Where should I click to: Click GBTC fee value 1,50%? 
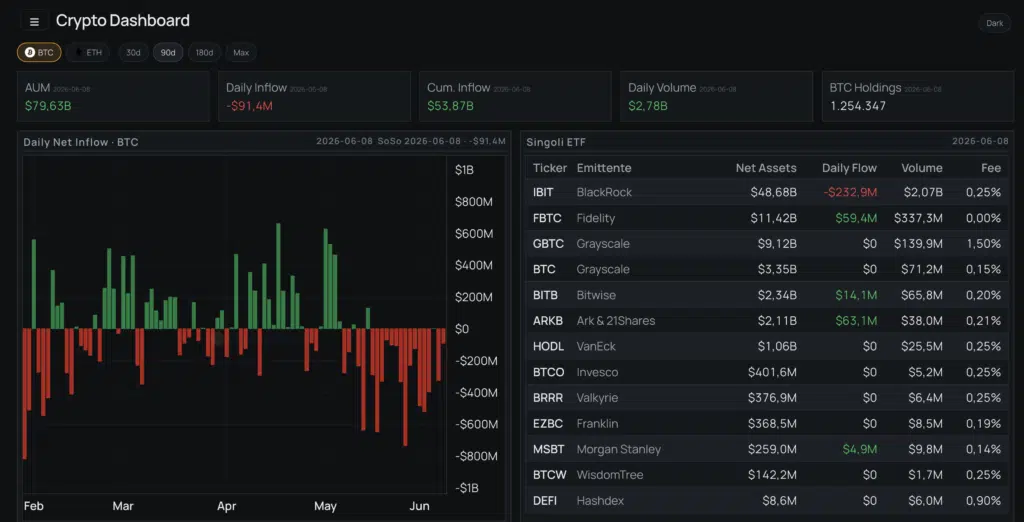(x=984, y=244)
